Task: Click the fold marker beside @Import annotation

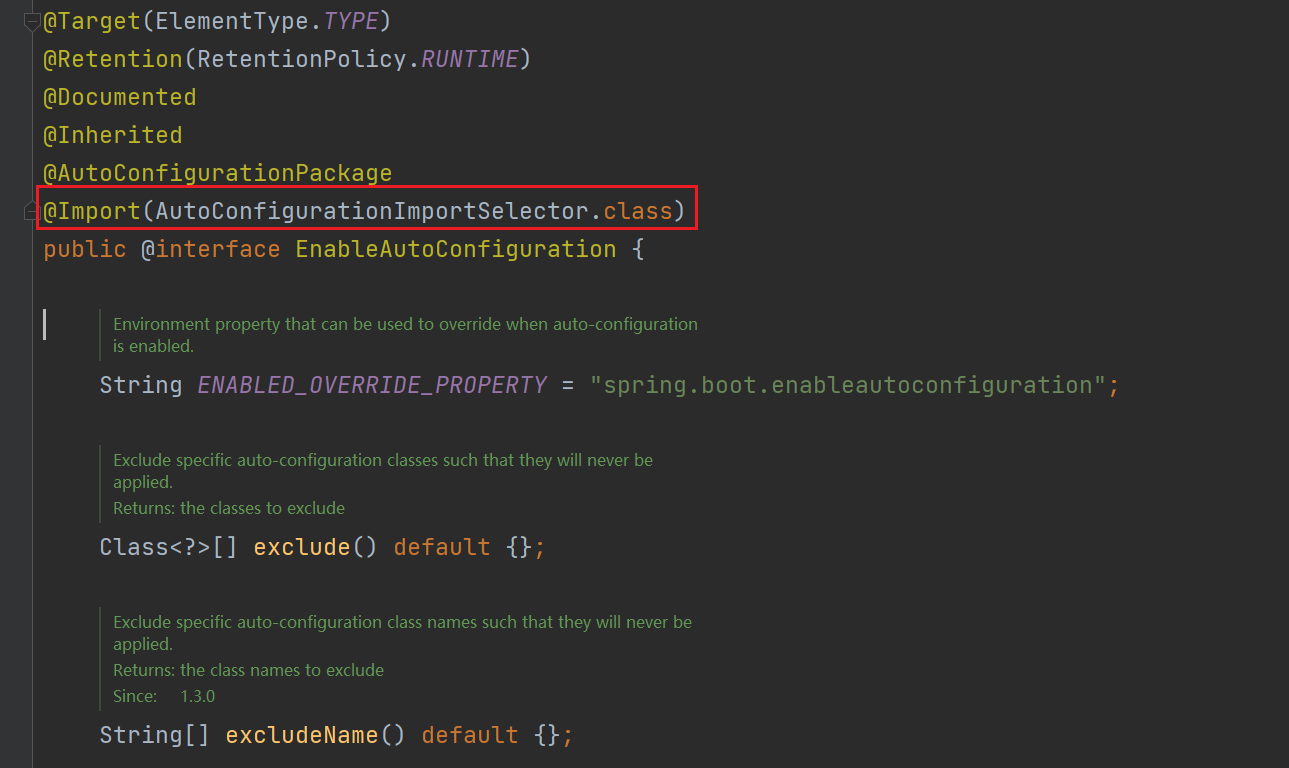Action: pyautogui.click(x=31, y=211)
